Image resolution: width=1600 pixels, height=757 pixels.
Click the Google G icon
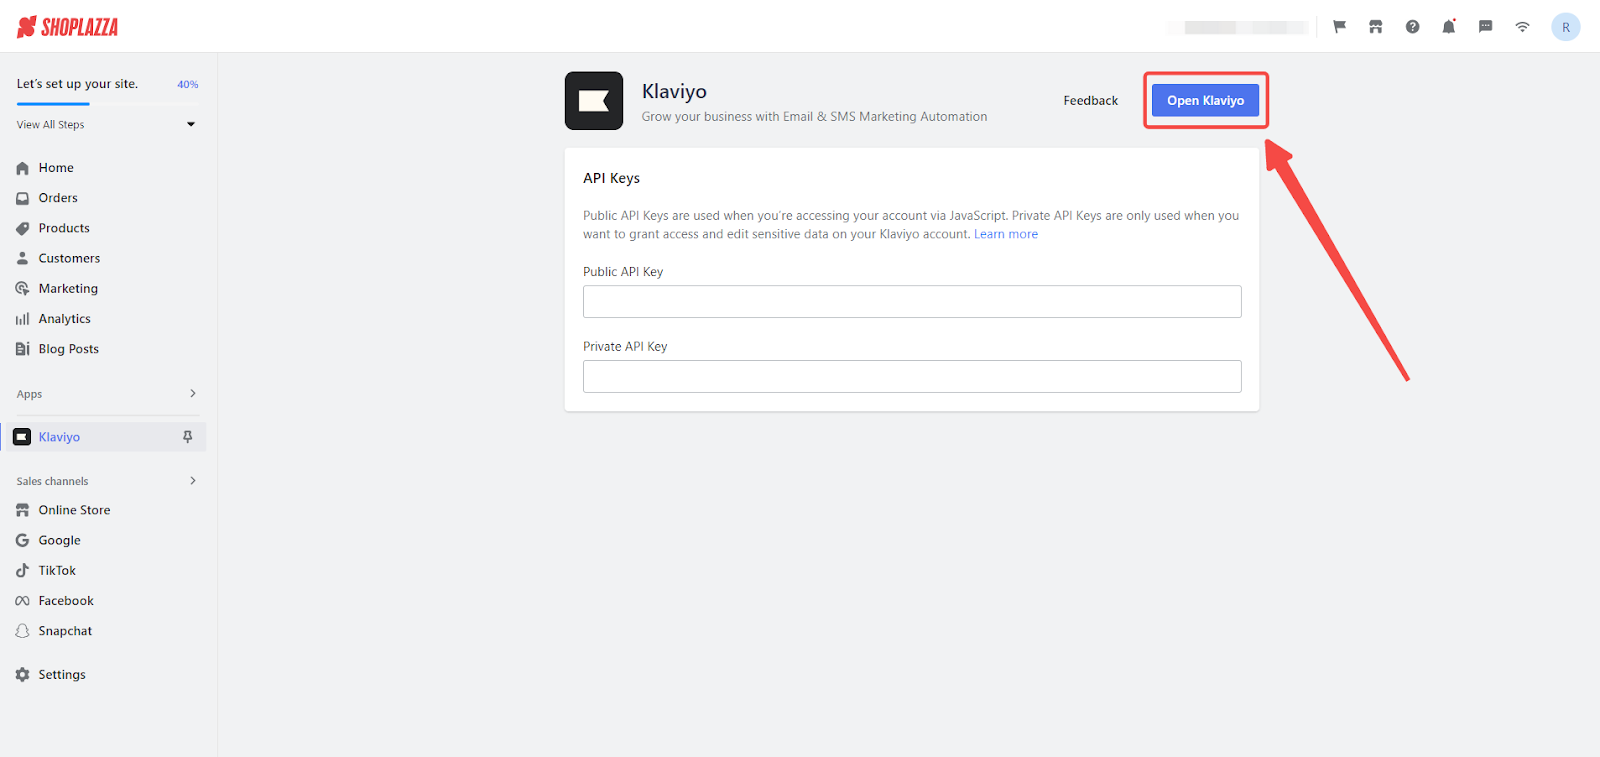click(22, 540)
